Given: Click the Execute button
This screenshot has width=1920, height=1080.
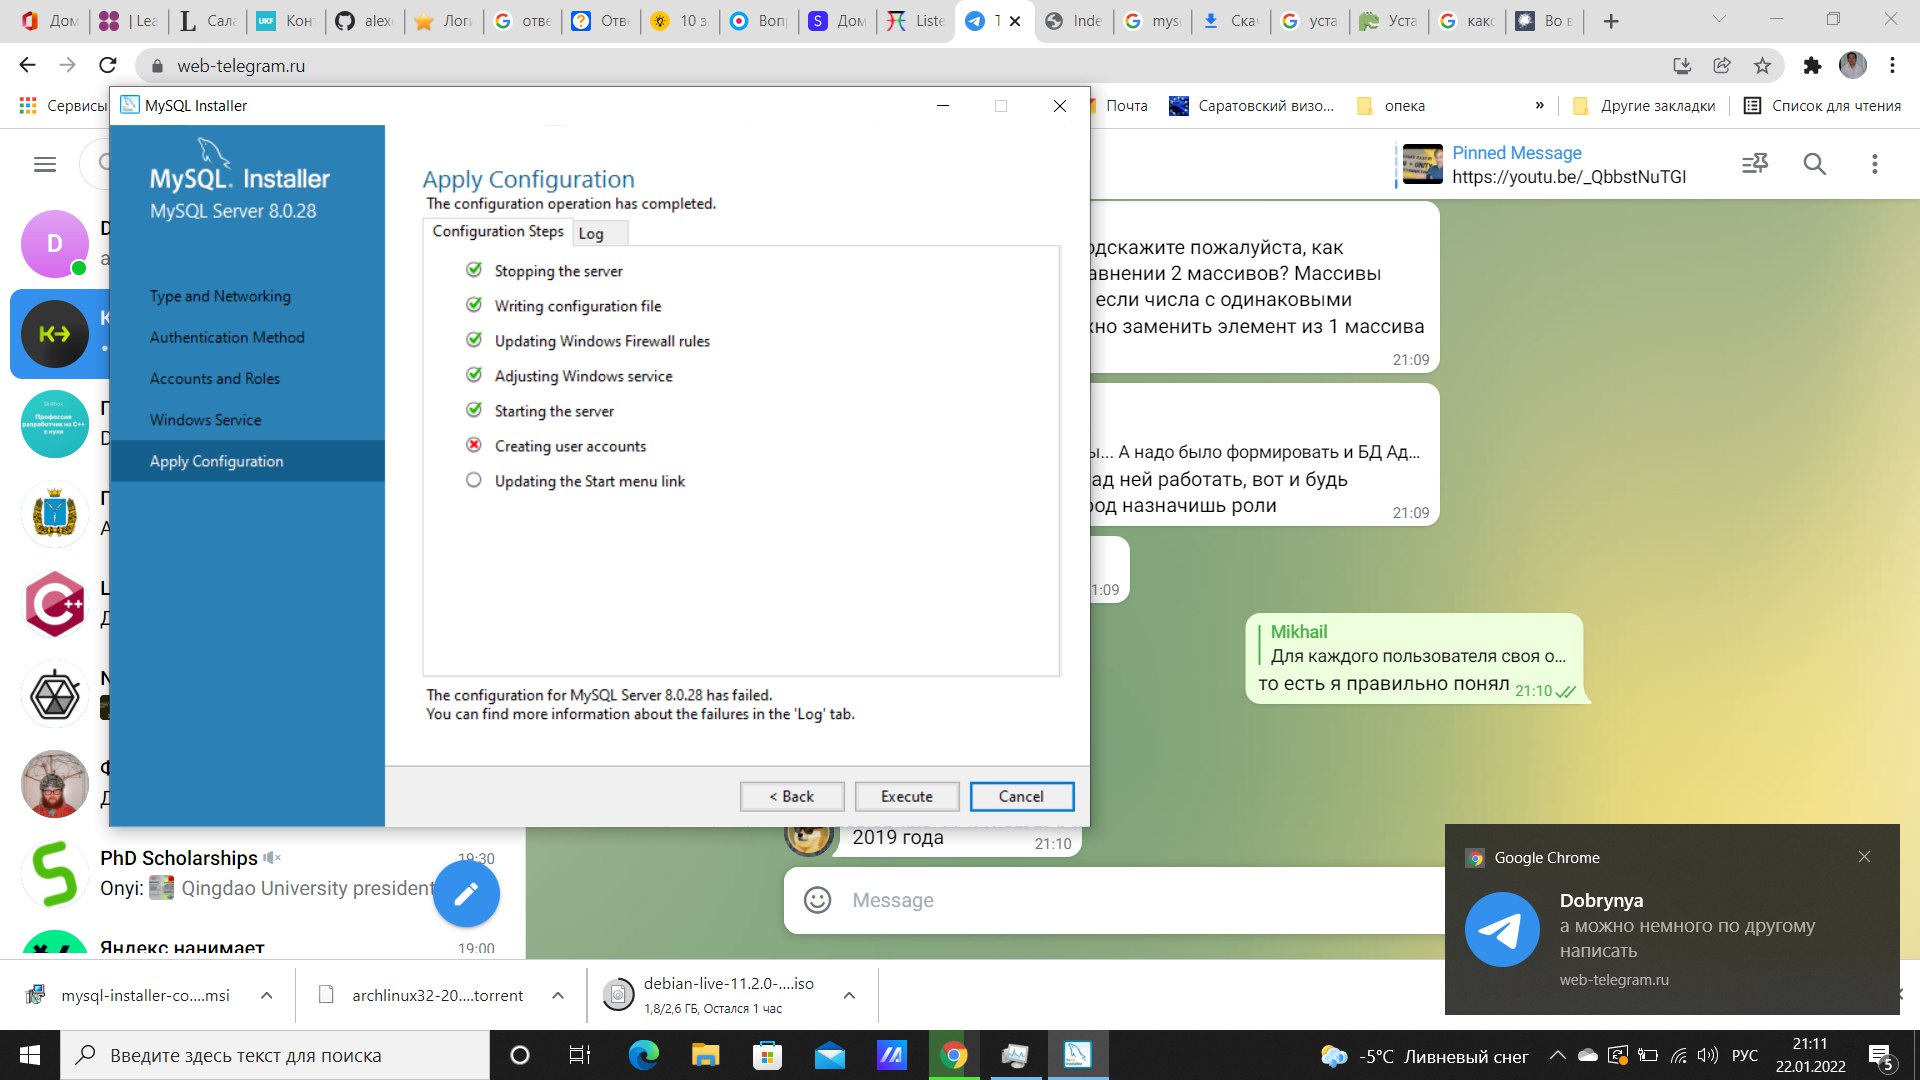Looking at the screenshot, I should pos(907,797).
